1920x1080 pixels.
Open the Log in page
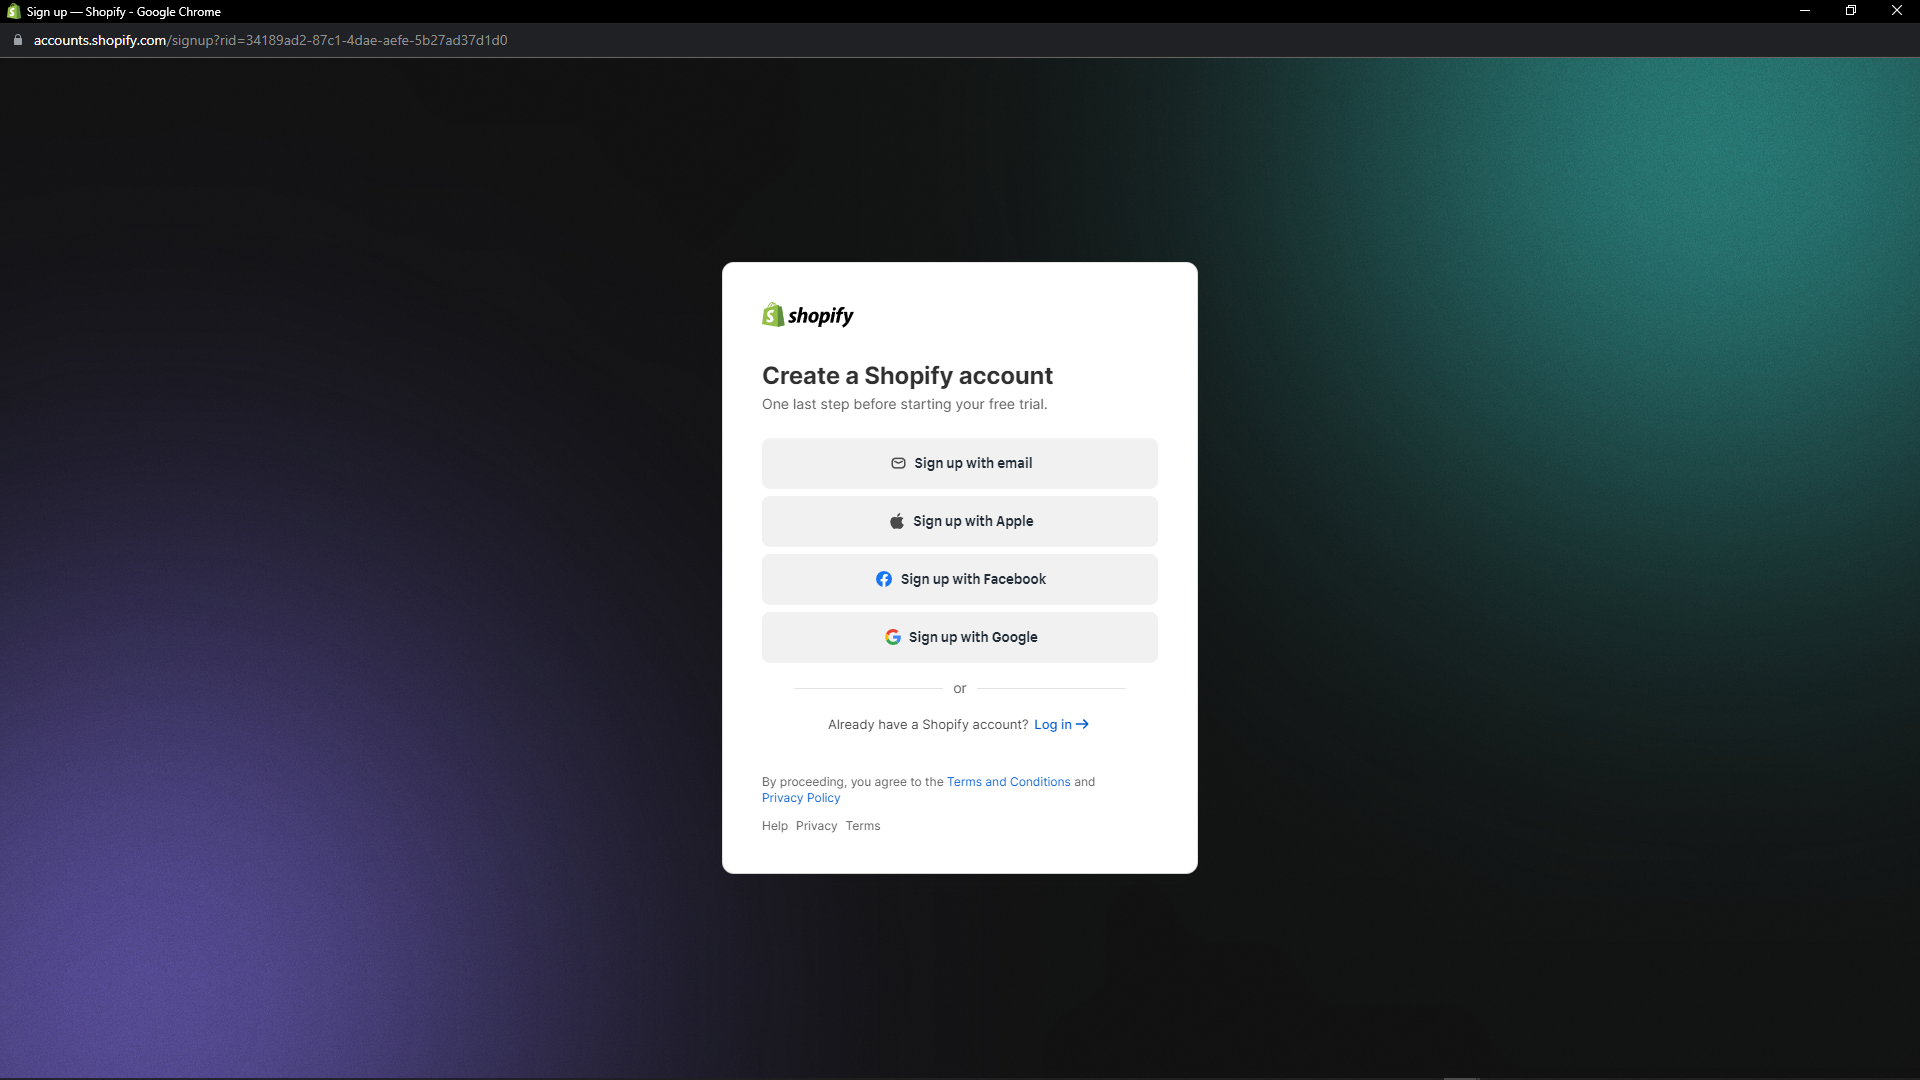coord(1052,724)
